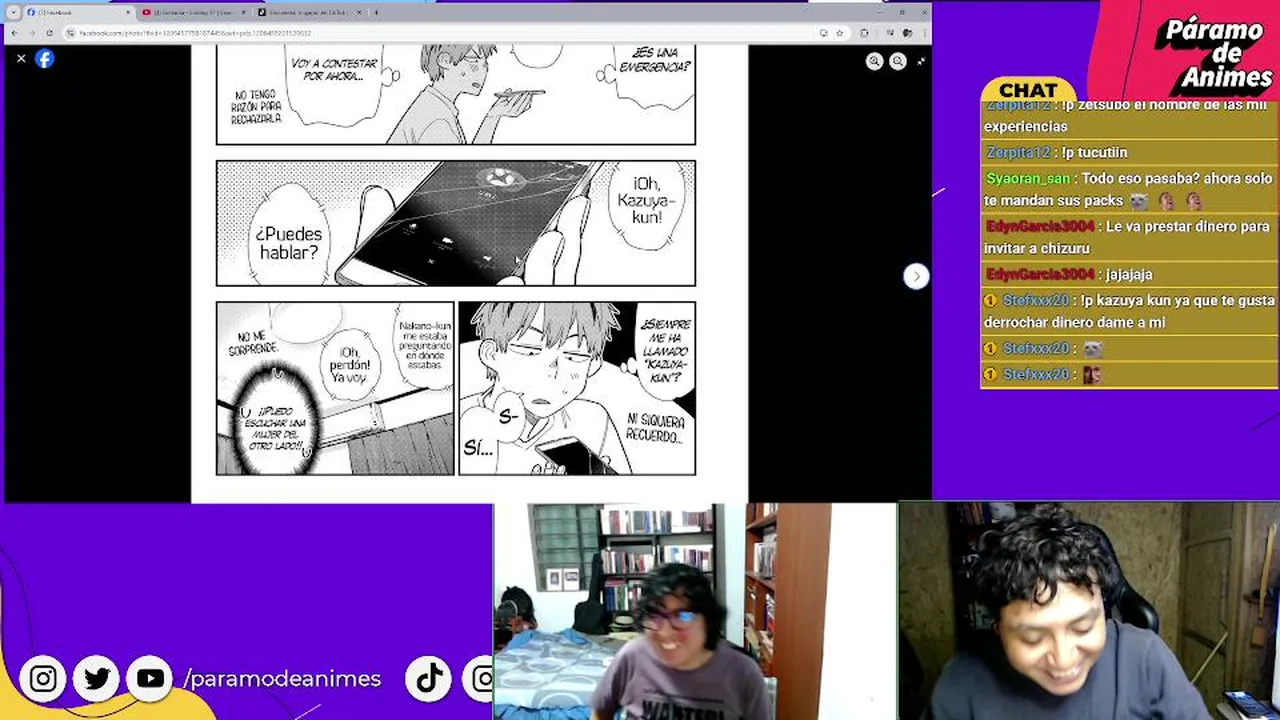Go back in browser history
Viewport: 1280px width, 720px height.
tap(14, 33)
